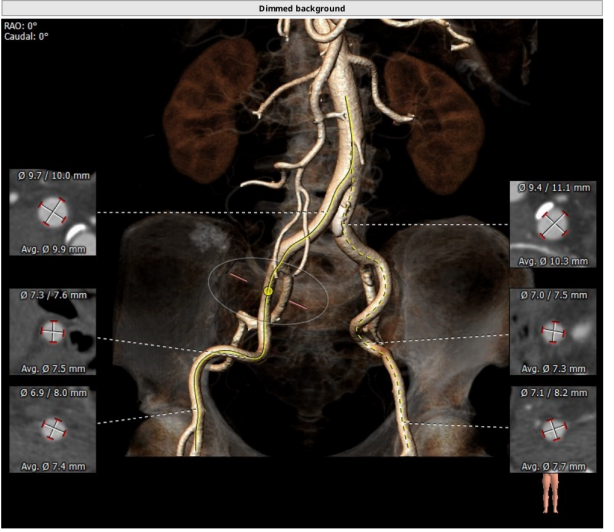This screenshot has width=614, height=532.
Task: Select the Avg. Ø 7.3 mm label
Action: click(553, 368)
